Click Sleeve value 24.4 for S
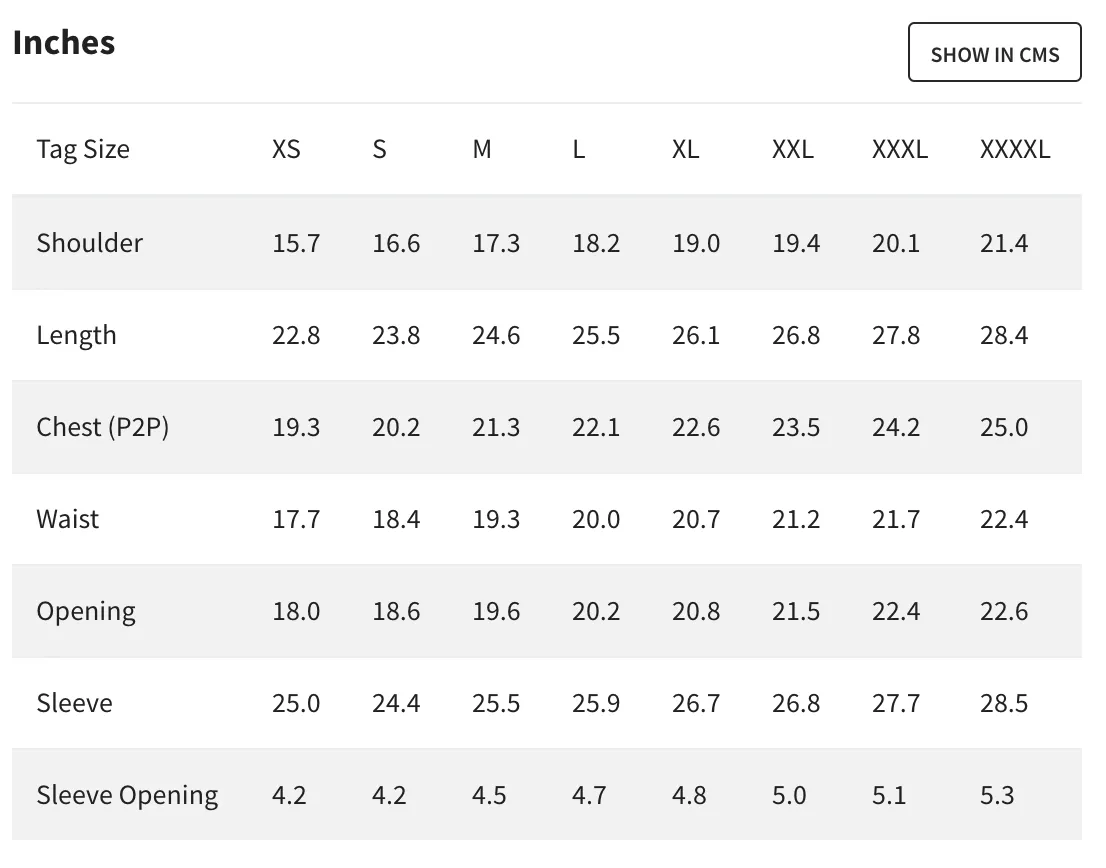 (x=396, y=704)
